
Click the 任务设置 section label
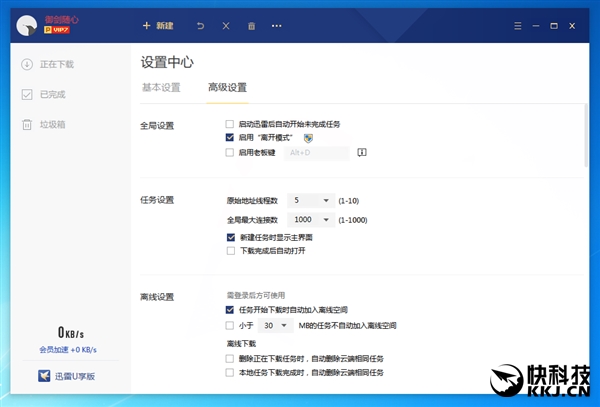pyautogui.click(x=157, y=200)
